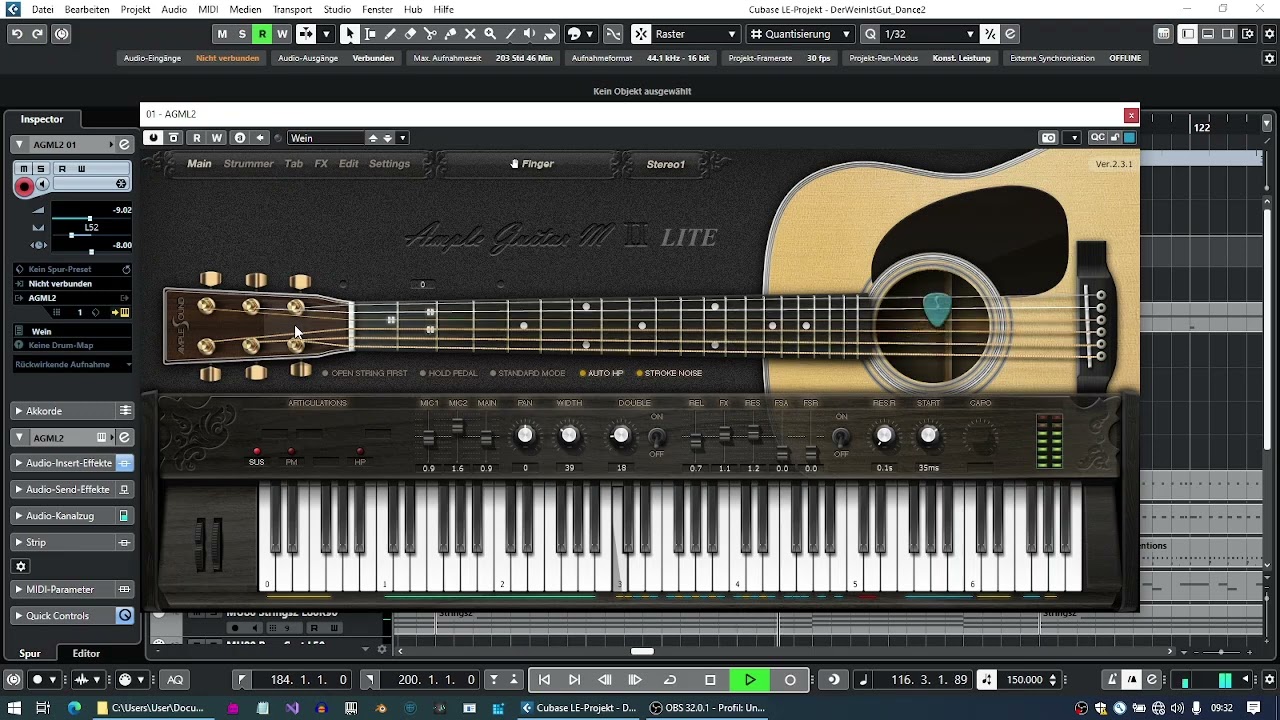
Task: Open the Settings tab in Ample Guitar
Action: 389,164
